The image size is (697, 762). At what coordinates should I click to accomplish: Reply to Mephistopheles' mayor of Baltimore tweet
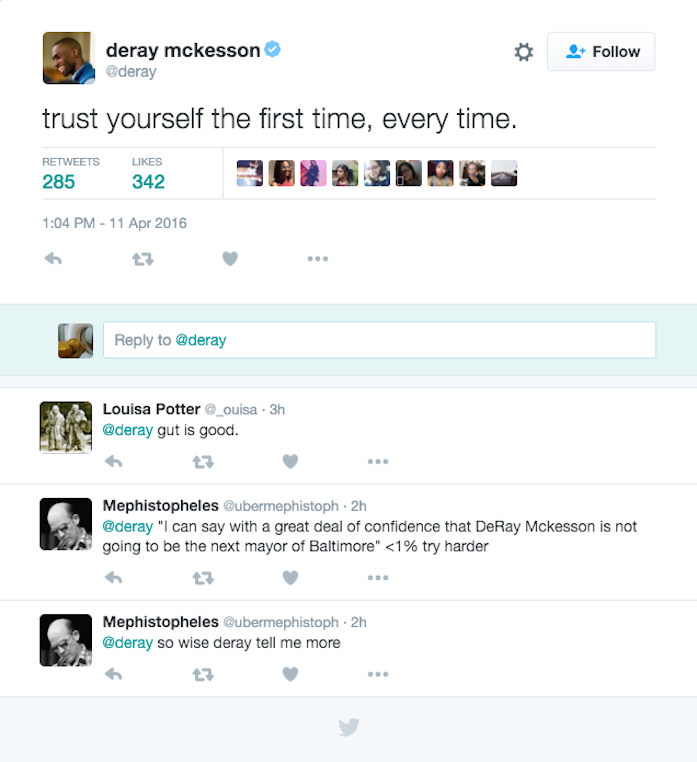[x=114, y=577]
